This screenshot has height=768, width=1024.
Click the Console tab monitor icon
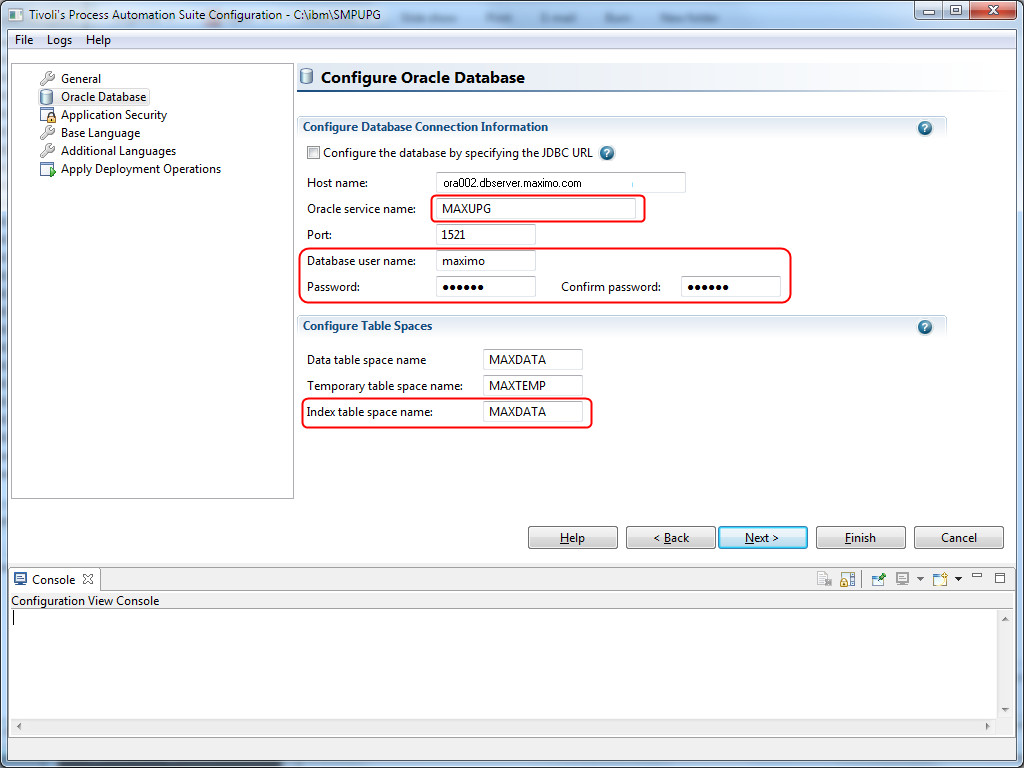pyautogui.click(x=21, y=580)
